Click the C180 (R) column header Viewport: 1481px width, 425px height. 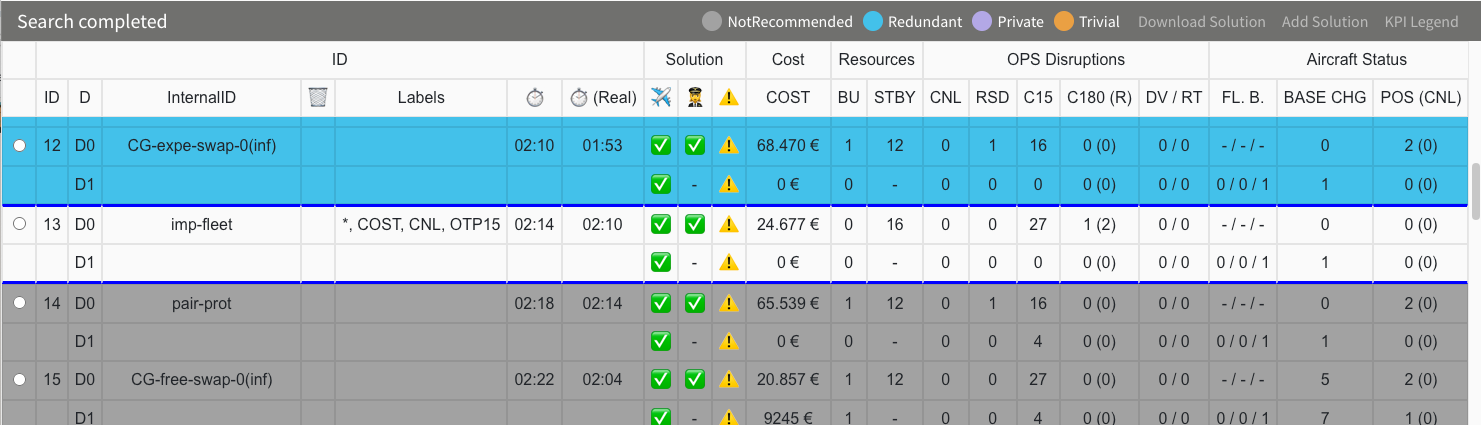(1099, 98)
